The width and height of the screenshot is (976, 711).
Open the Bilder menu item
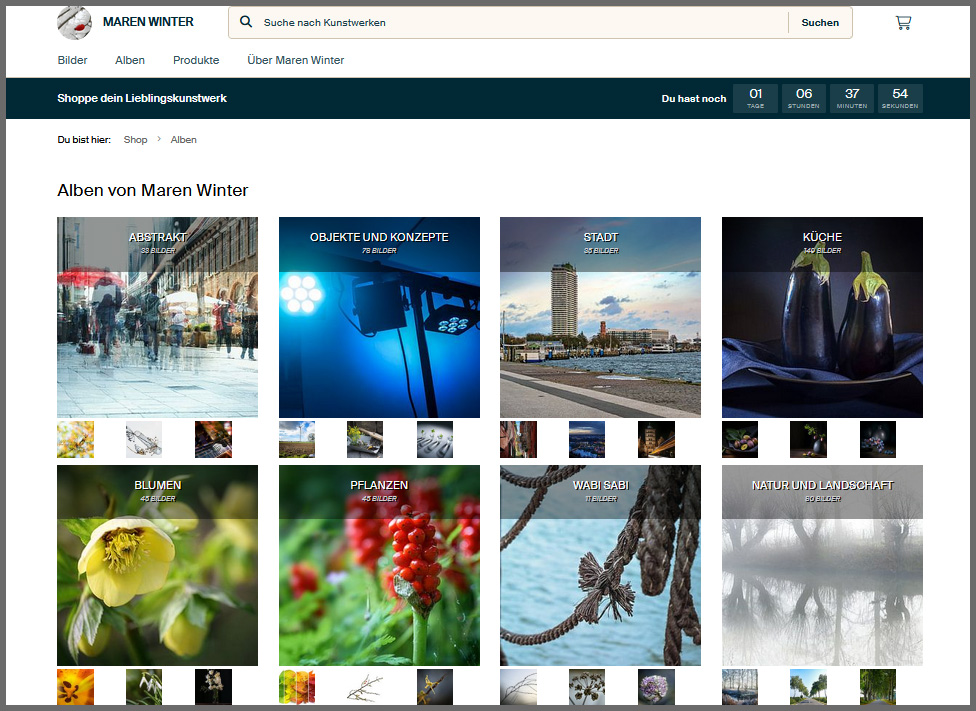[73, 60]
